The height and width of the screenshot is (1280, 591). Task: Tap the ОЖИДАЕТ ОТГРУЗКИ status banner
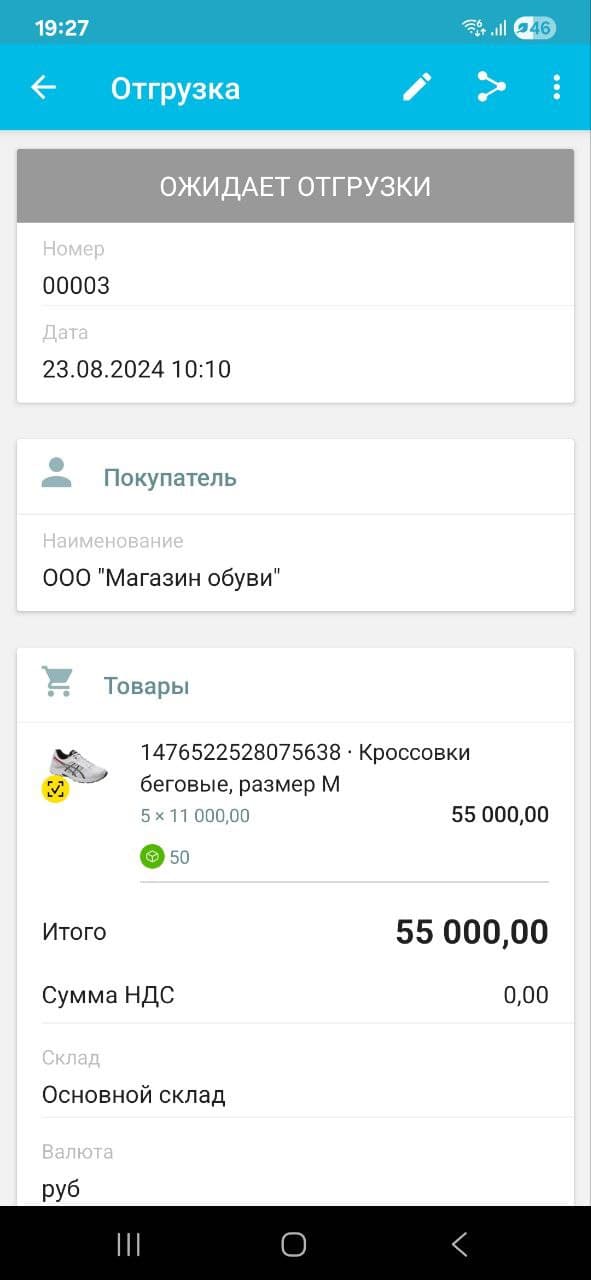point(295,186)
